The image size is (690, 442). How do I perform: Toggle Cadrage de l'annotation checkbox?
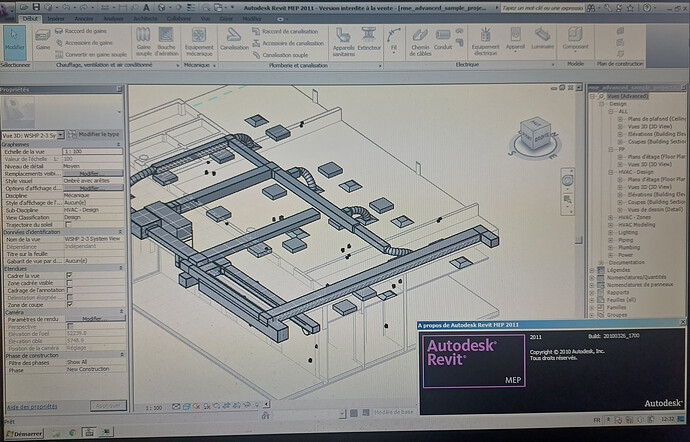click(69, 290)
